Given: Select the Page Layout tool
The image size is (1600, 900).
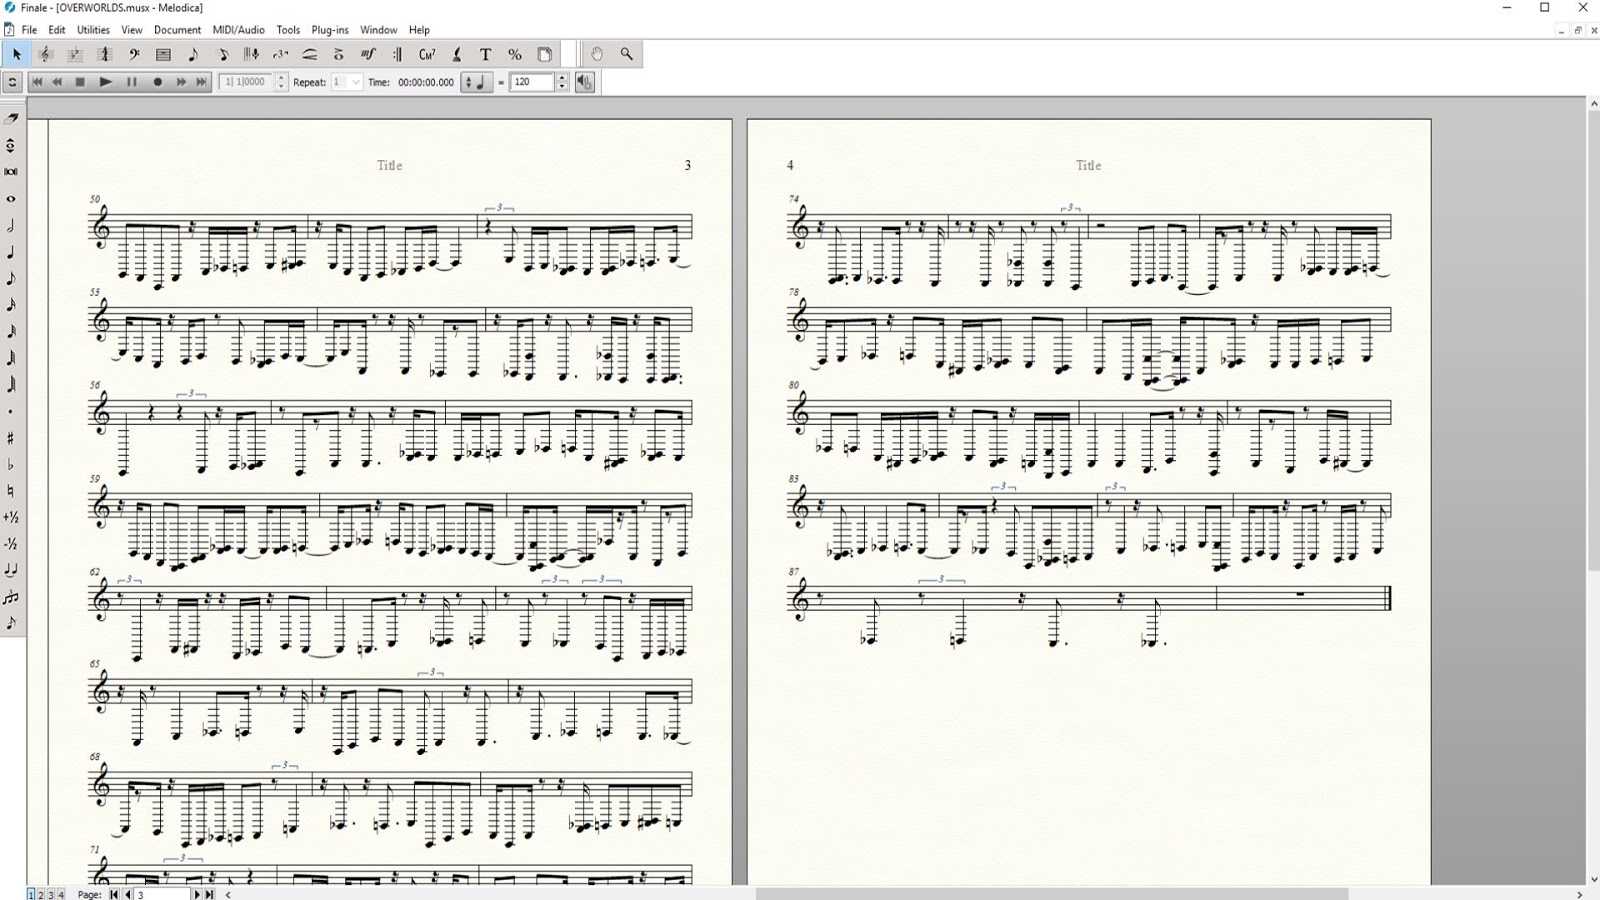Looking at the screenshot, I should tap(544, 54).
